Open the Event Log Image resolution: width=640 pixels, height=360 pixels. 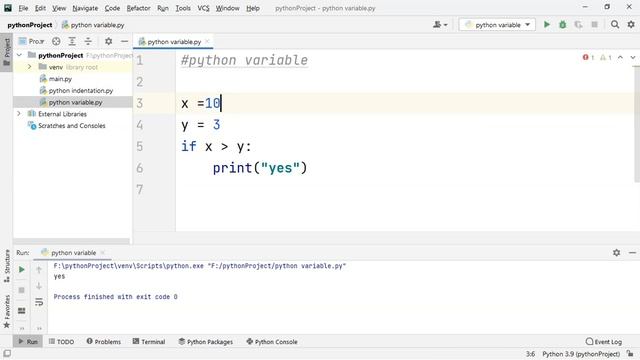tap(604, 342)
